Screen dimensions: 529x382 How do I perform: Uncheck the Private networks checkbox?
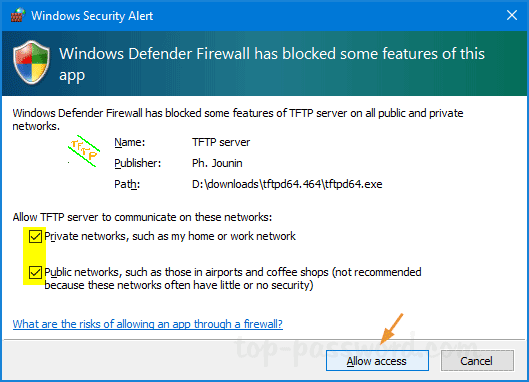pos(35,236)
